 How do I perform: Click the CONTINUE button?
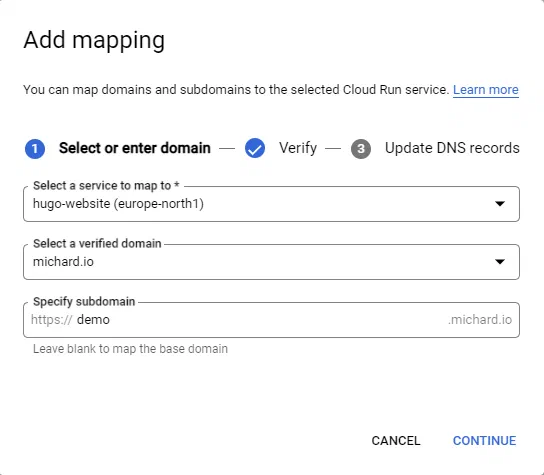[484, 441]
